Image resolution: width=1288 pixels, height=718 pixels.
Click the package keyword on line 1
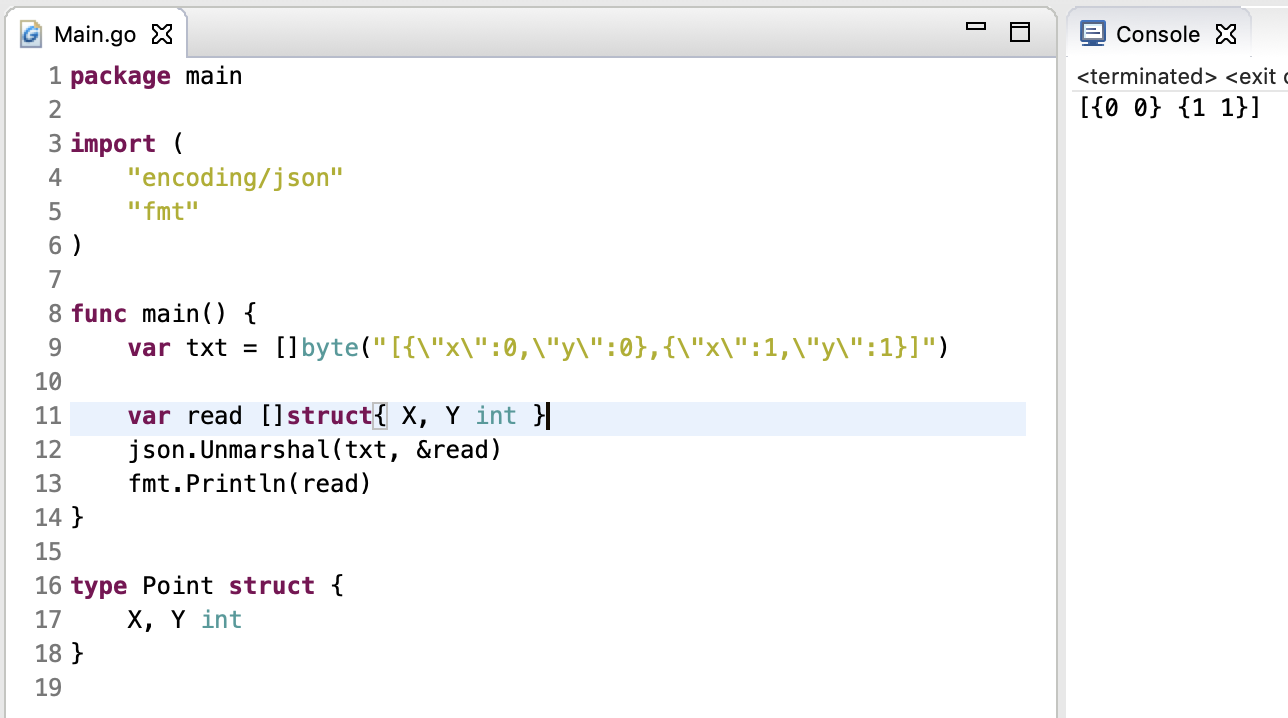pos(120,76)
